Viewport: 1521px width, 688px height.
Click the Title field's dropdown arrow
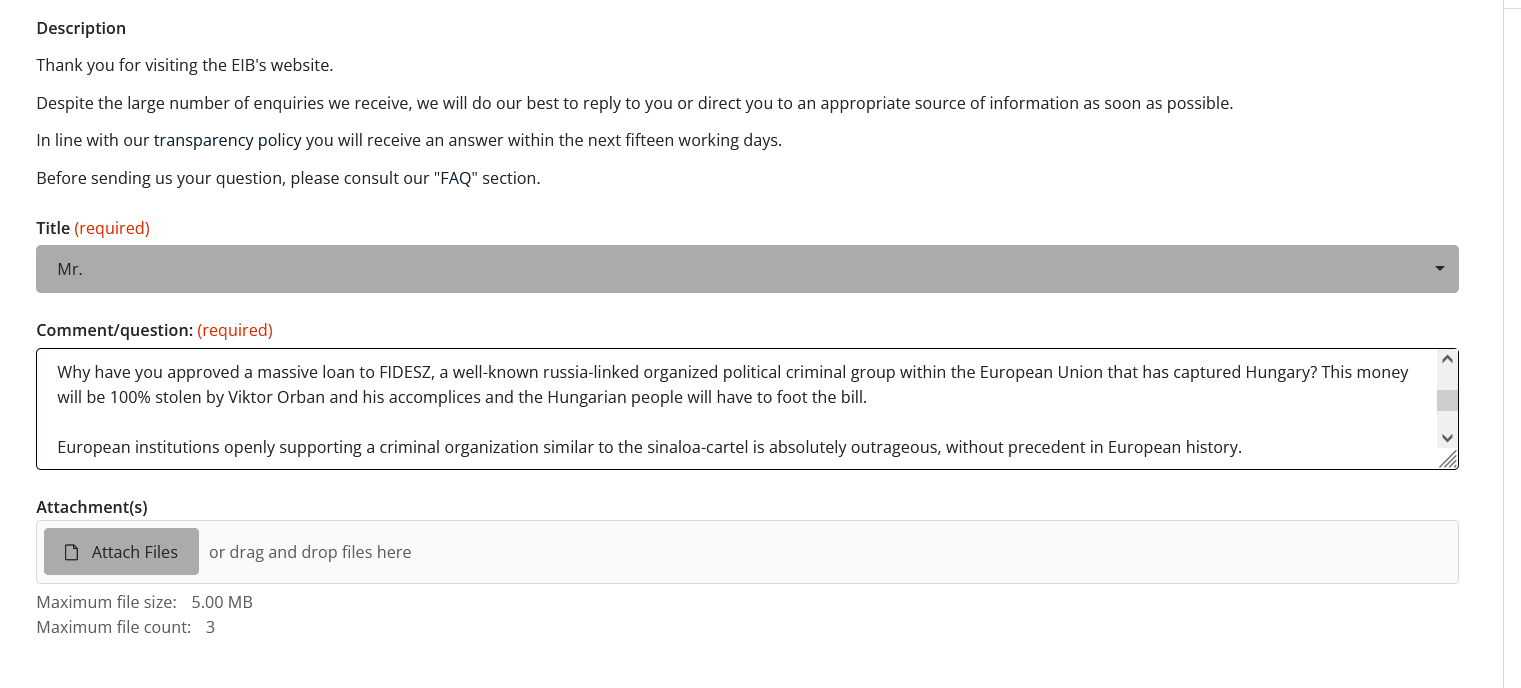1440,269
